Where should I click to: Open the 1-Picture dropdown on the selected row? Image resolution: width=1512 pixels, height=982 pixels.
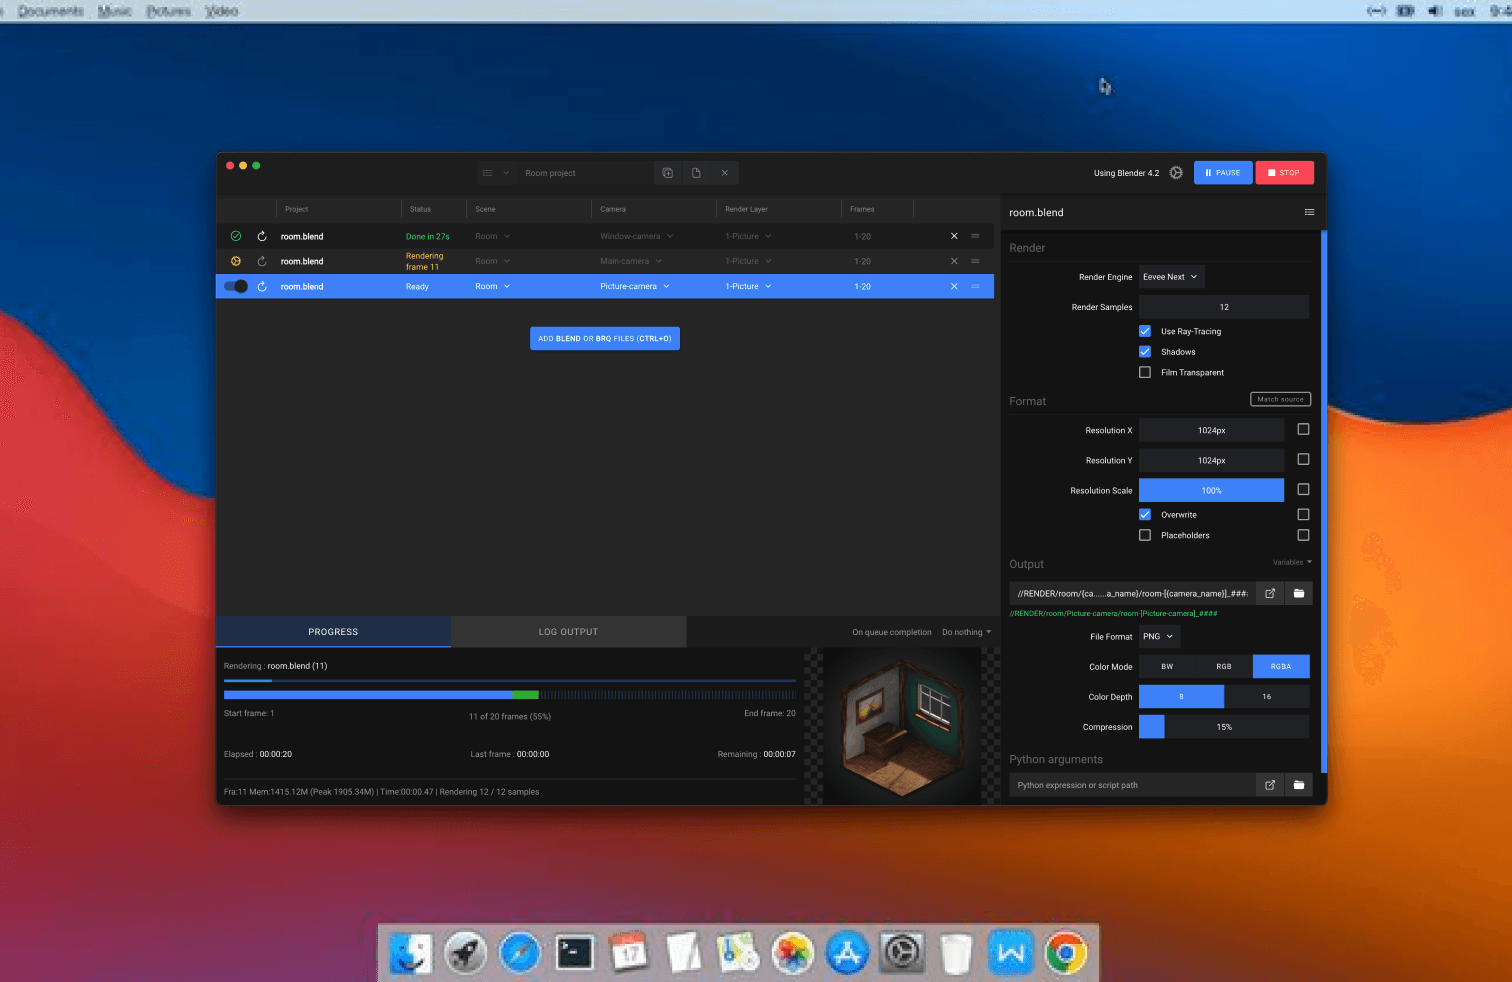(749, 286)
